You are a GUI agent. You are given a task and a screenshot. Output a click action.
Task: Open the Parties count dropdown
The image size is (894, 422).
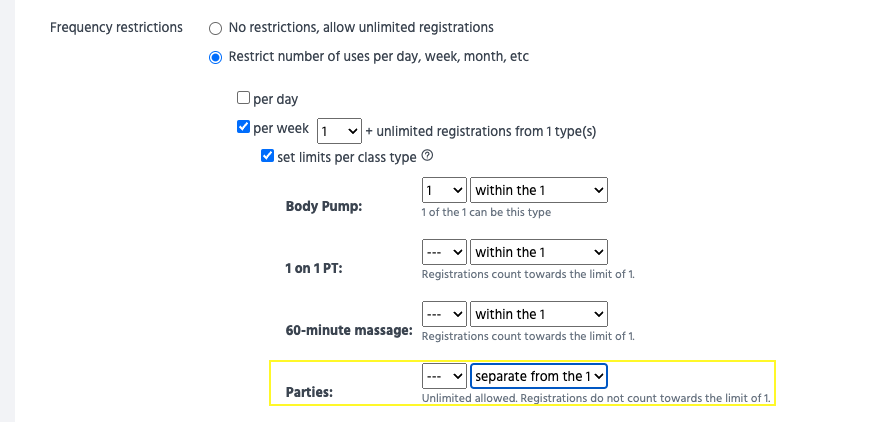pos(444,376)
